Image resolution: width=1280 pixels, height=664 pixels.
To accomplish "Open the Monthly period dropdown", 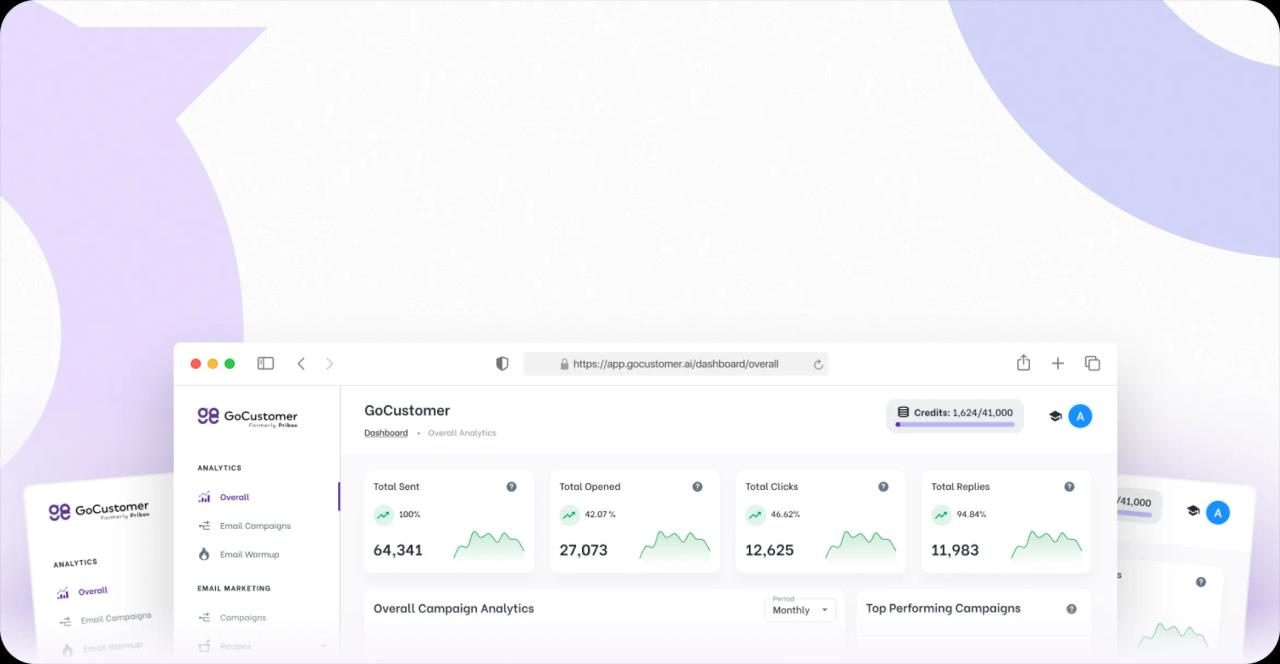I will pyautogui.click(x=800, y=609).
